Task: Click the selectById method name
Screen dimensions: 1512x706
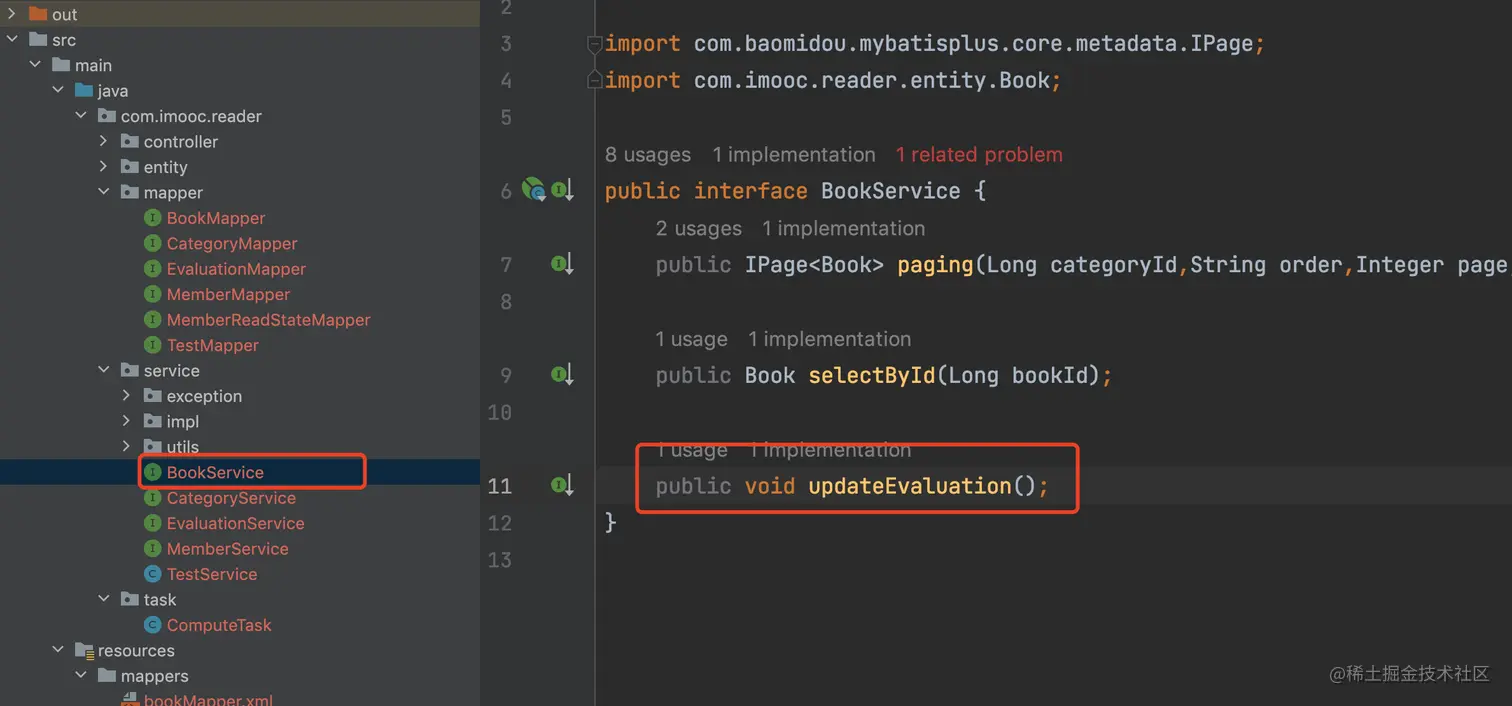Action: (x=871, y=376)
